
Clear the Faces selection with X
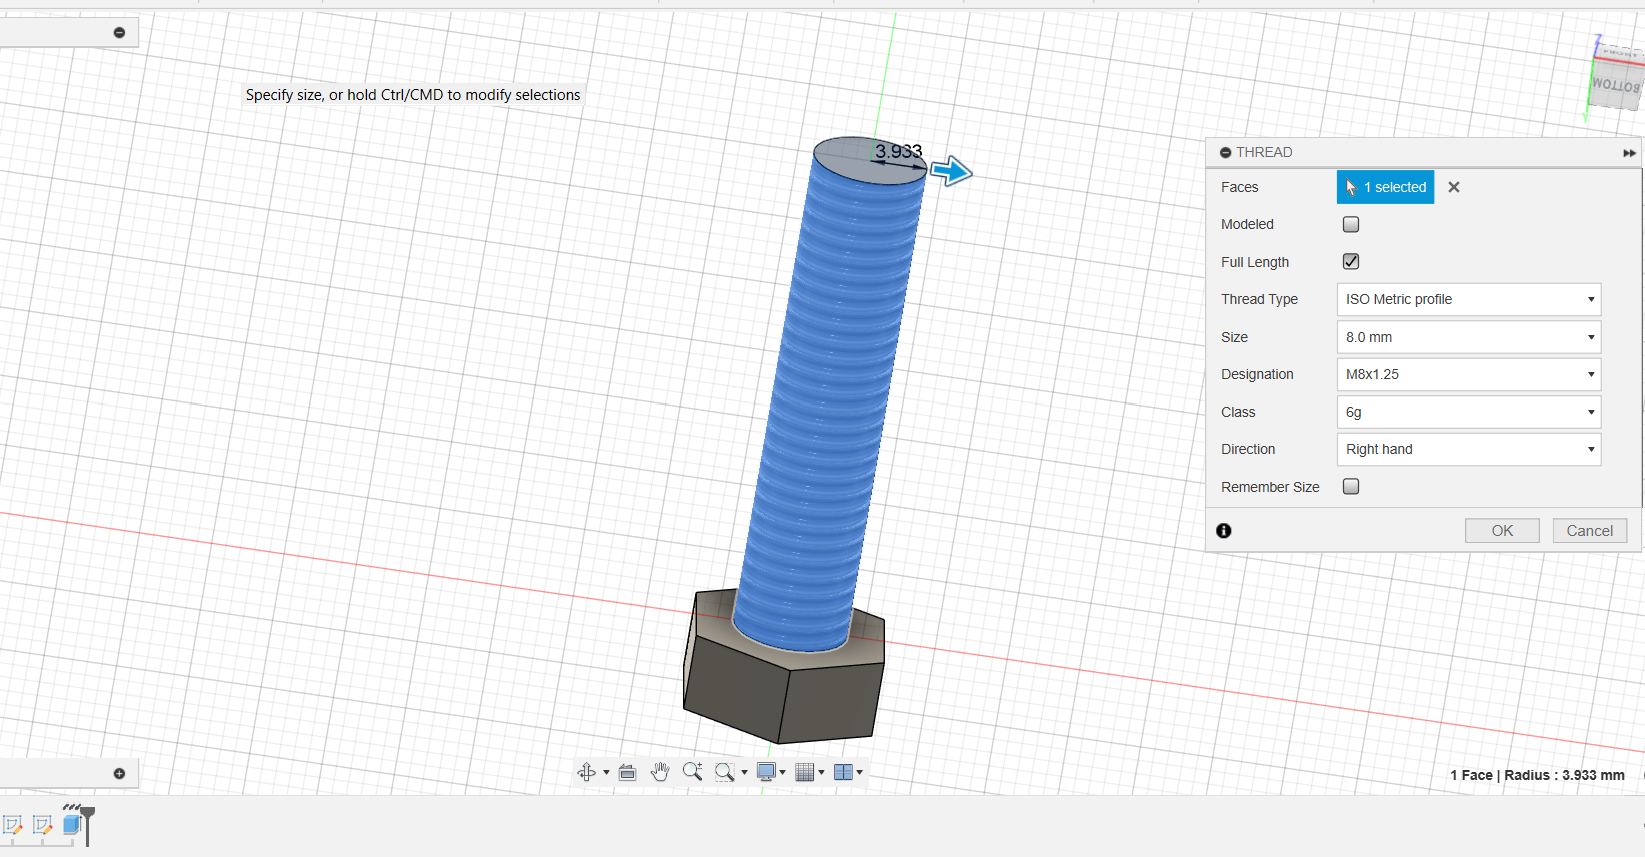pos(1454,187)
